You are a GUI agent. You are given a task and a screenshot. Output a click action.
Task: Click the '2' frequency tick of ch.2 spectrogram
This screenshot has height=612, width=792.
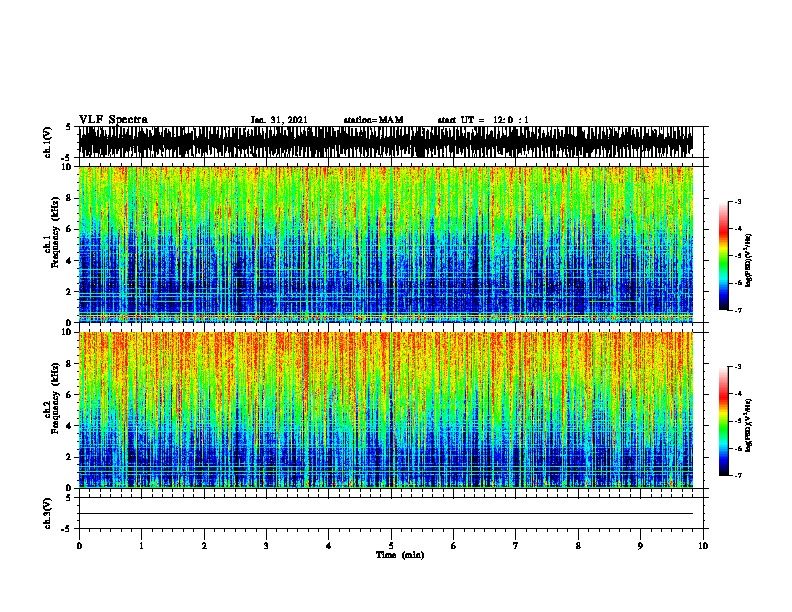(70, 457)
